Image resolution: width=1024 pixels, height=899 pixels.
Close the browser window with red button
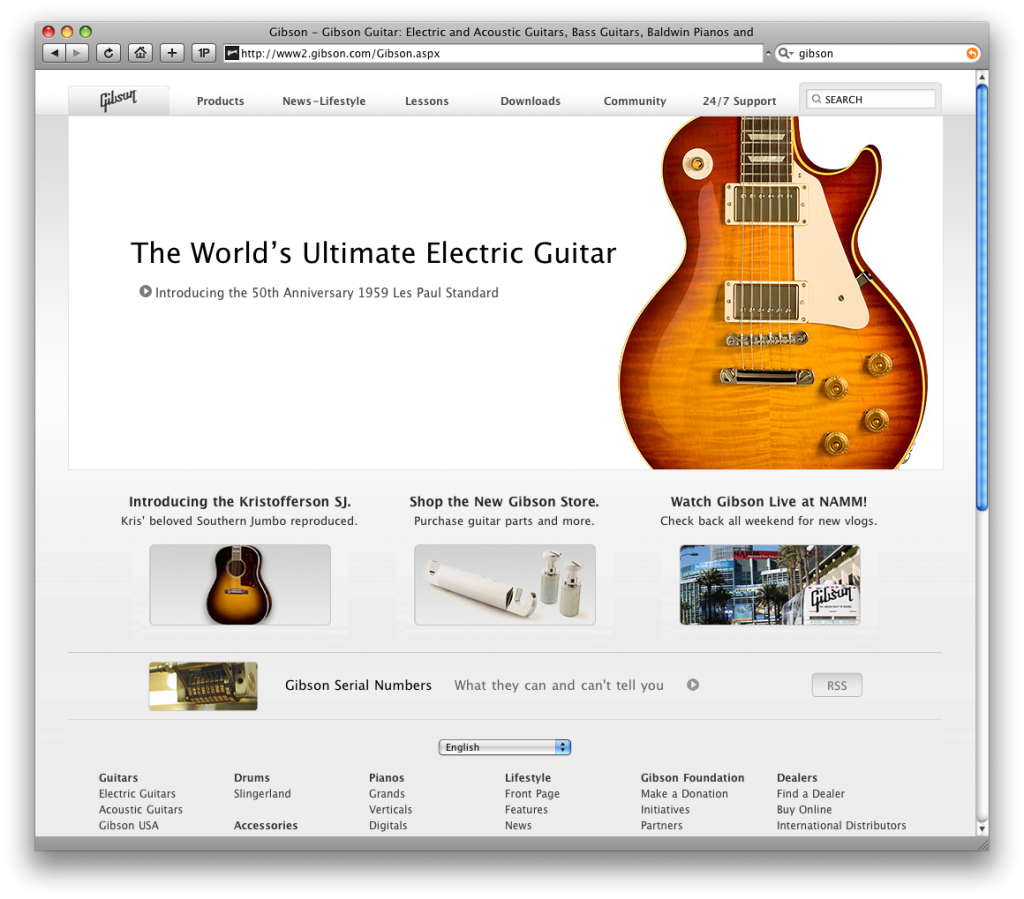click(x=48, y=31)
